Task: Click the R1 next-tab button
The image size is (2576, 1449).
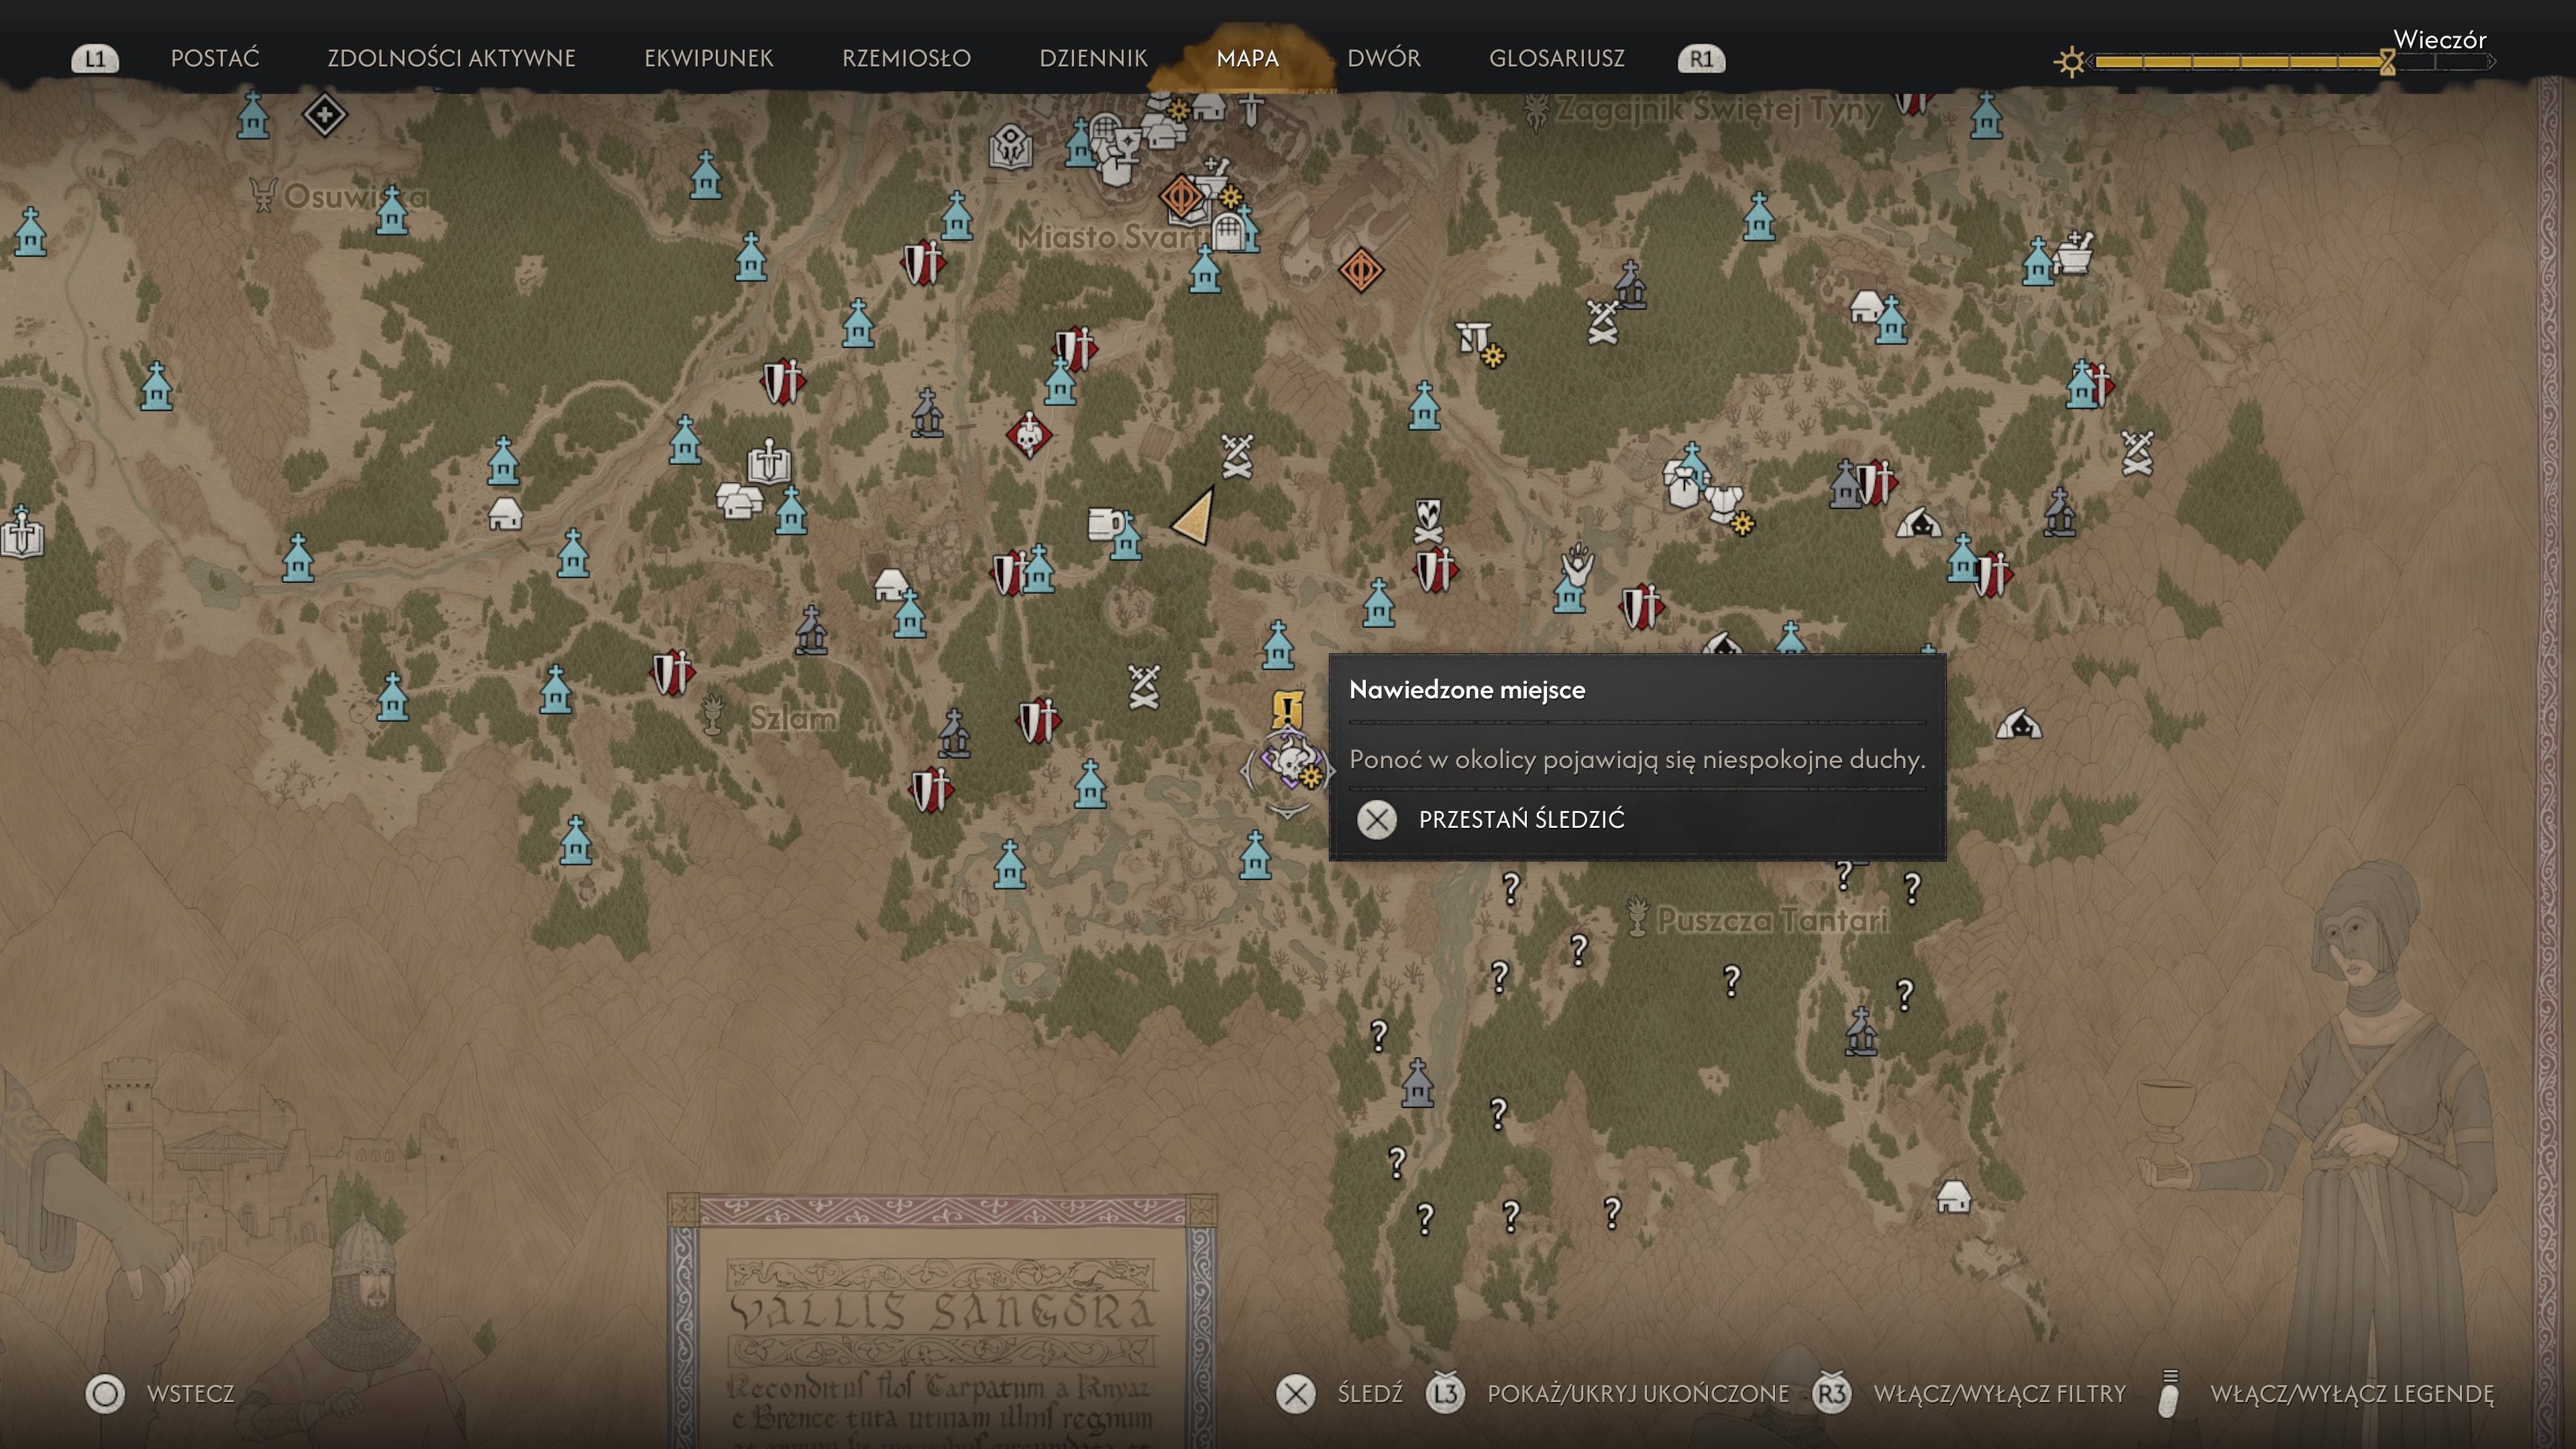Action: point(1701,59)
